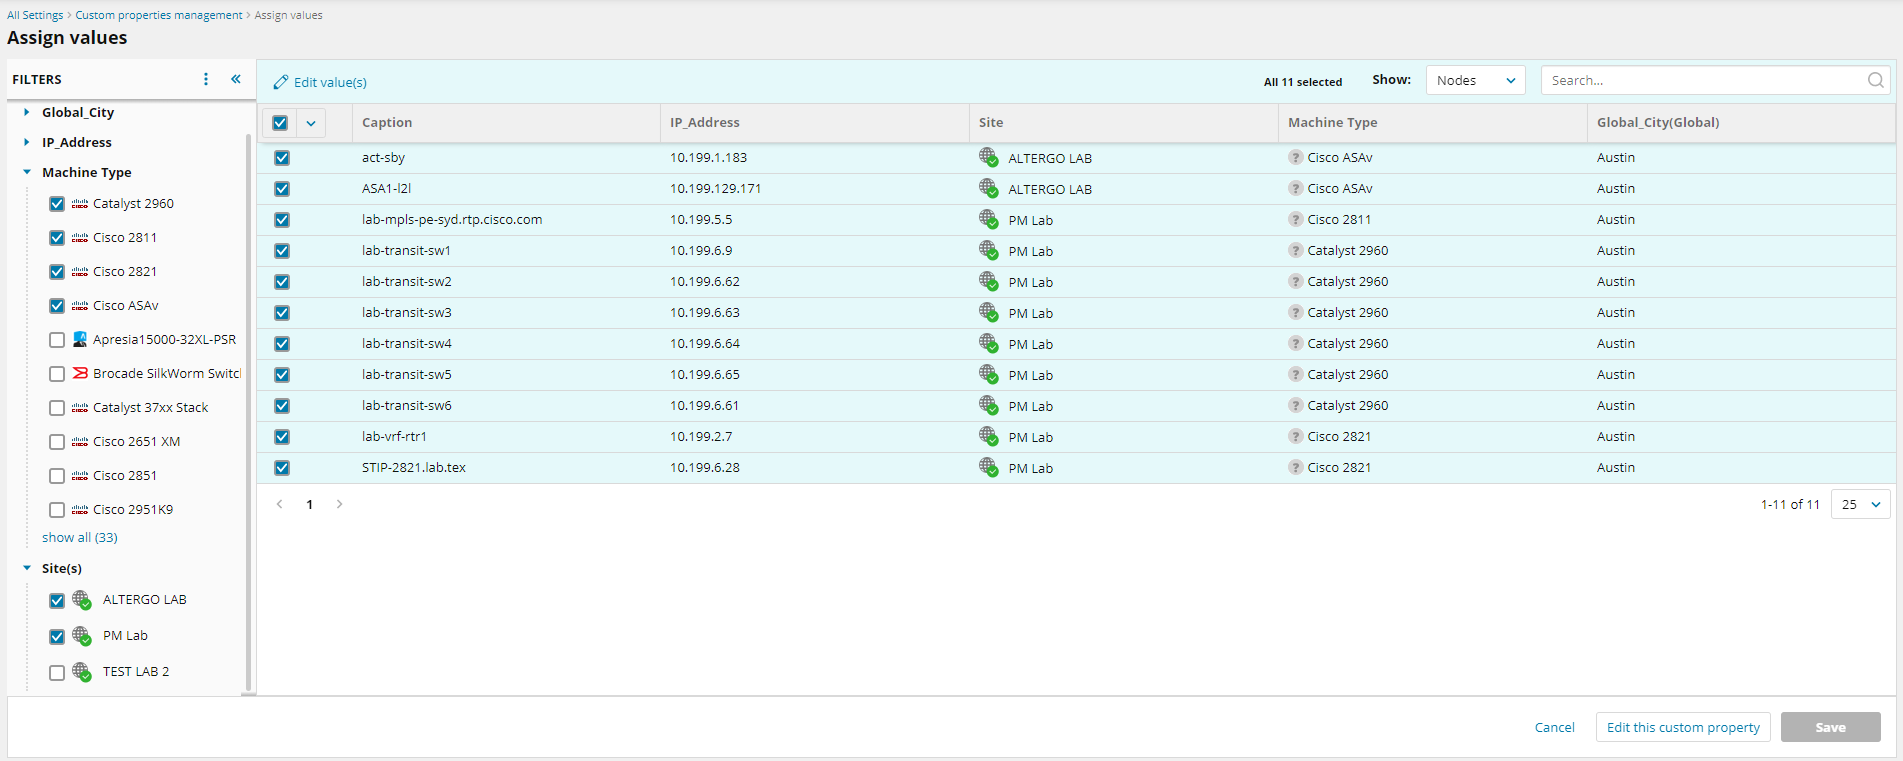Click the Cisco ASAv filter device icon
The width and height of the screenshot is (1903, 761).
[80, 306]
